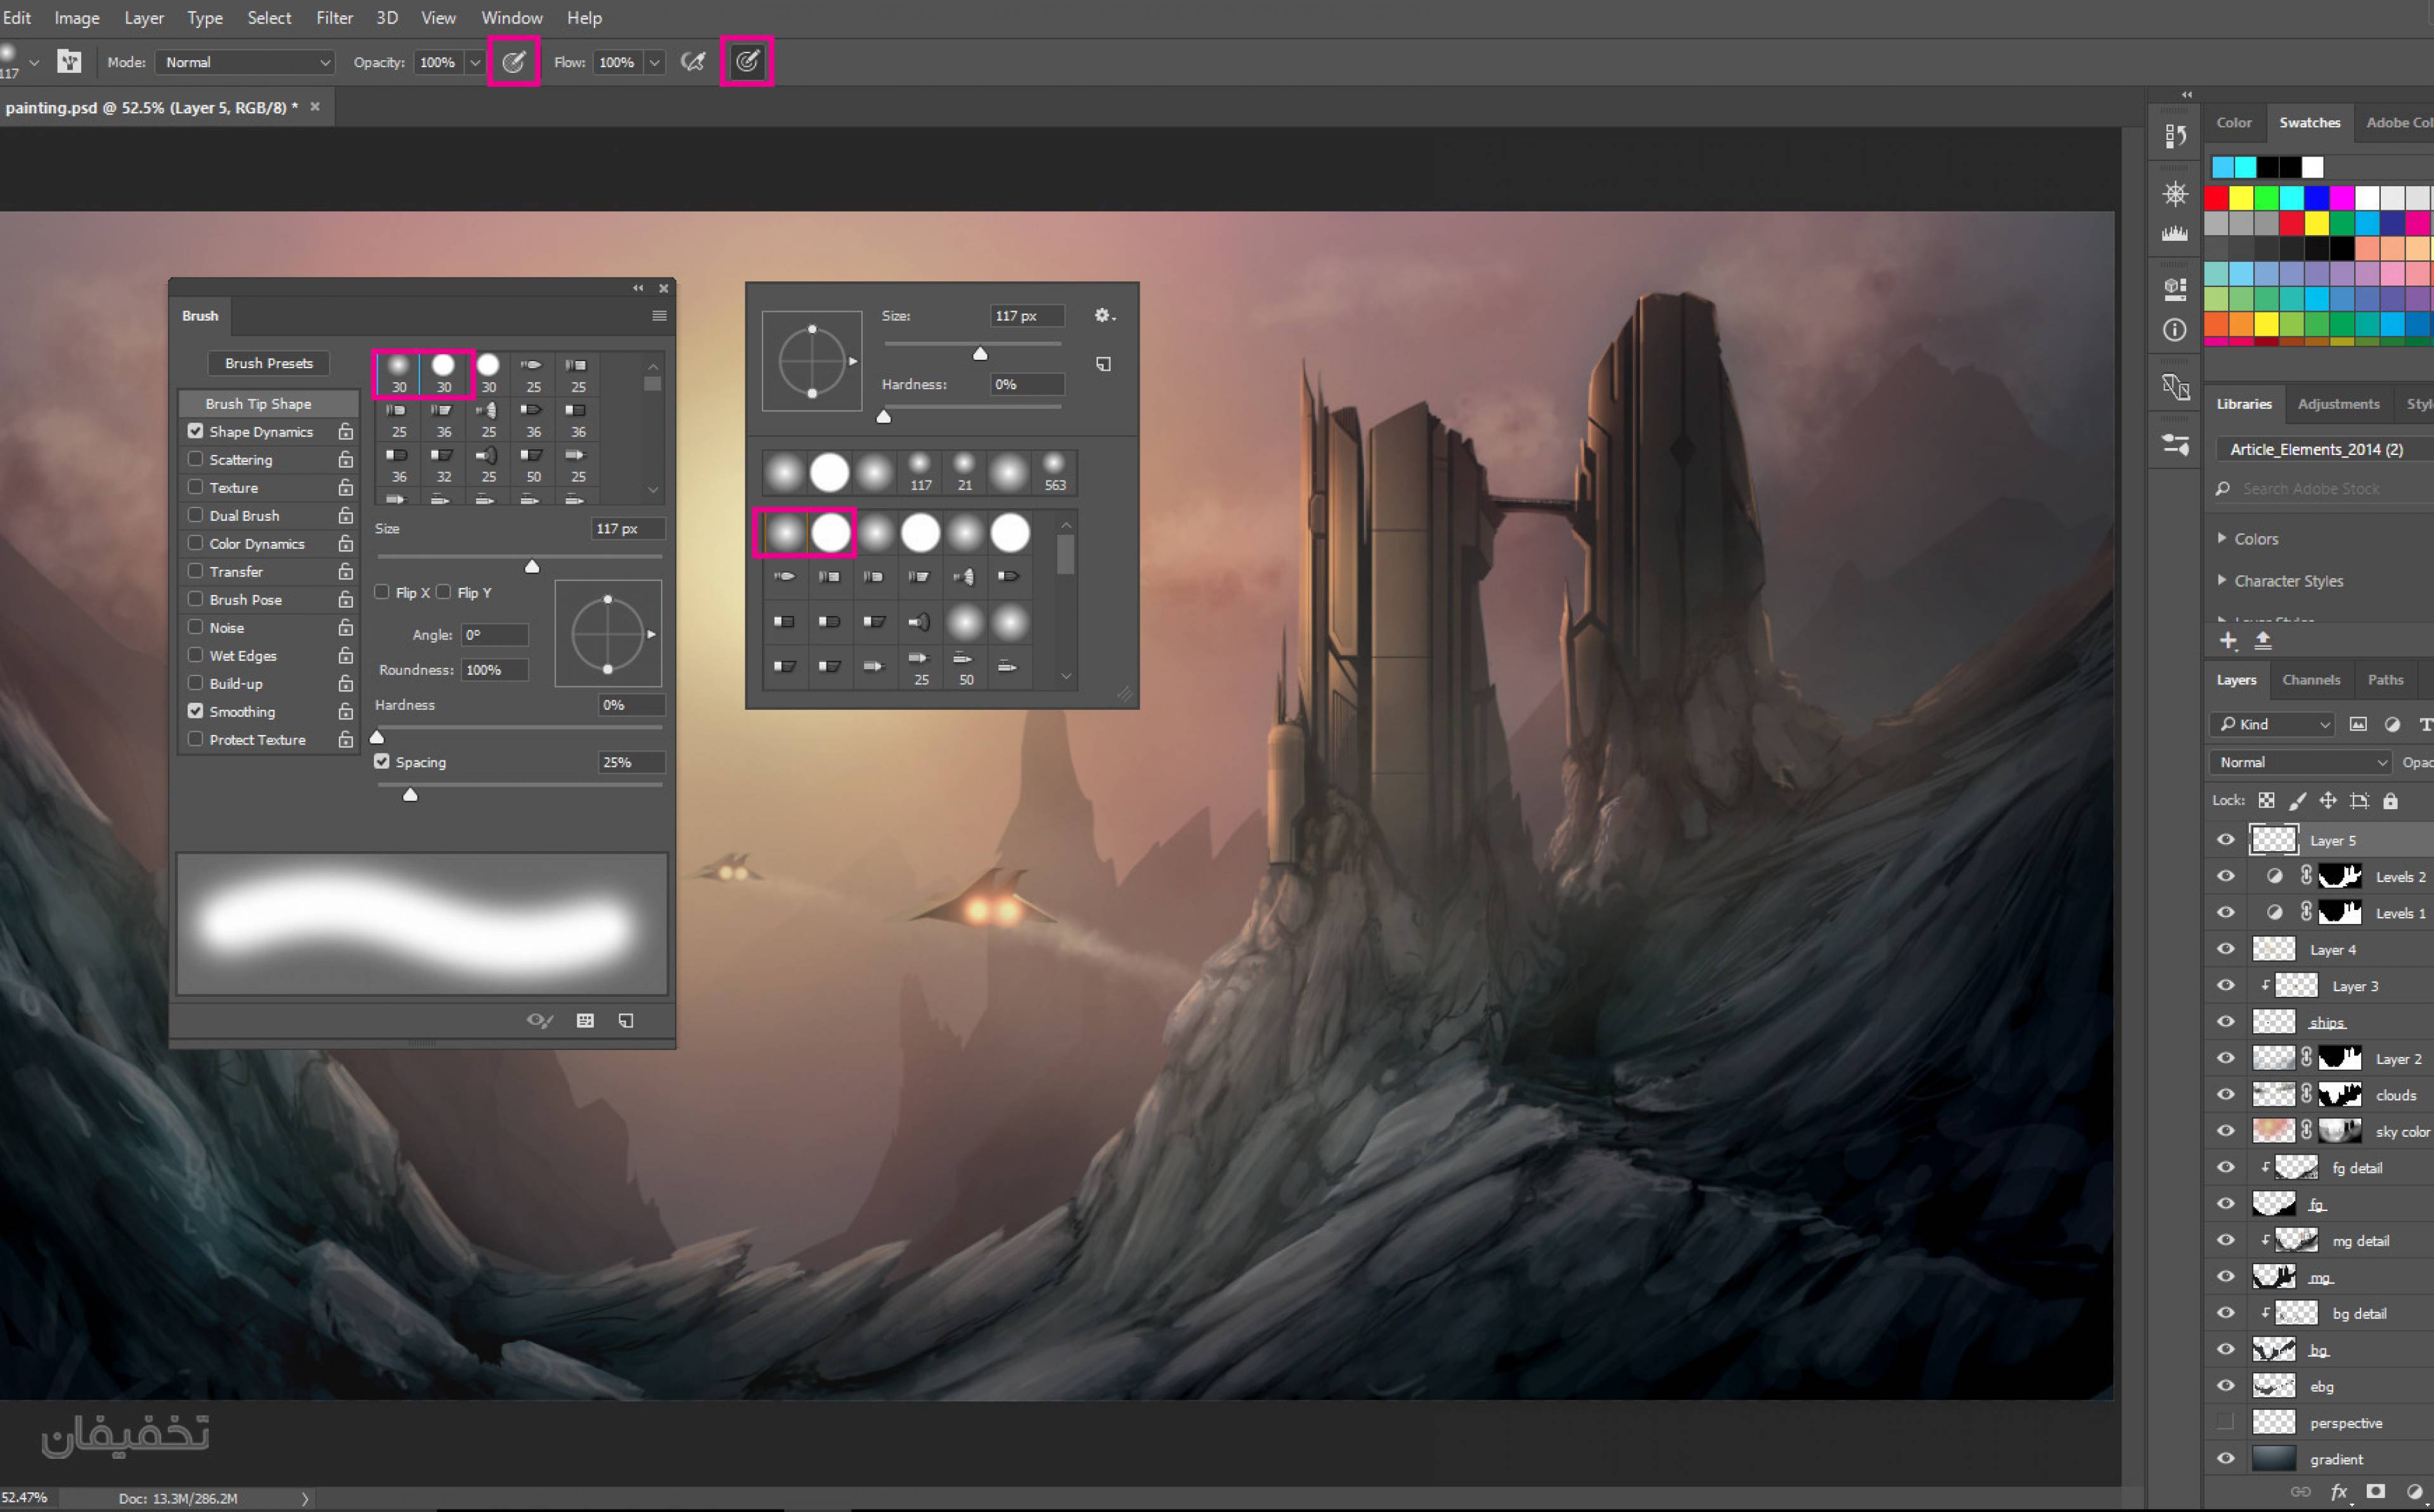The width and height of the screenshot is (2434, 1512).
Task: Click the Size slider handle in Brush panel
Action: (x=532, y=566)
